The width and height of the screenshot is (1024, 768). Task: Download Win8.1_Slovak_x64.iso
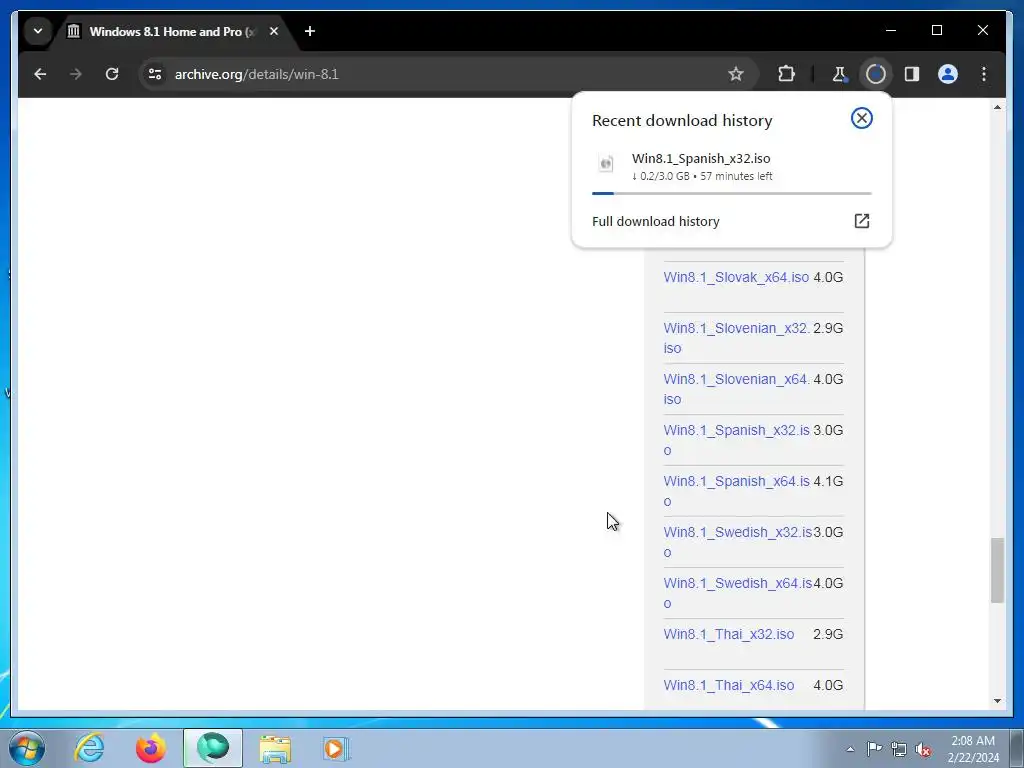[736, 277]
